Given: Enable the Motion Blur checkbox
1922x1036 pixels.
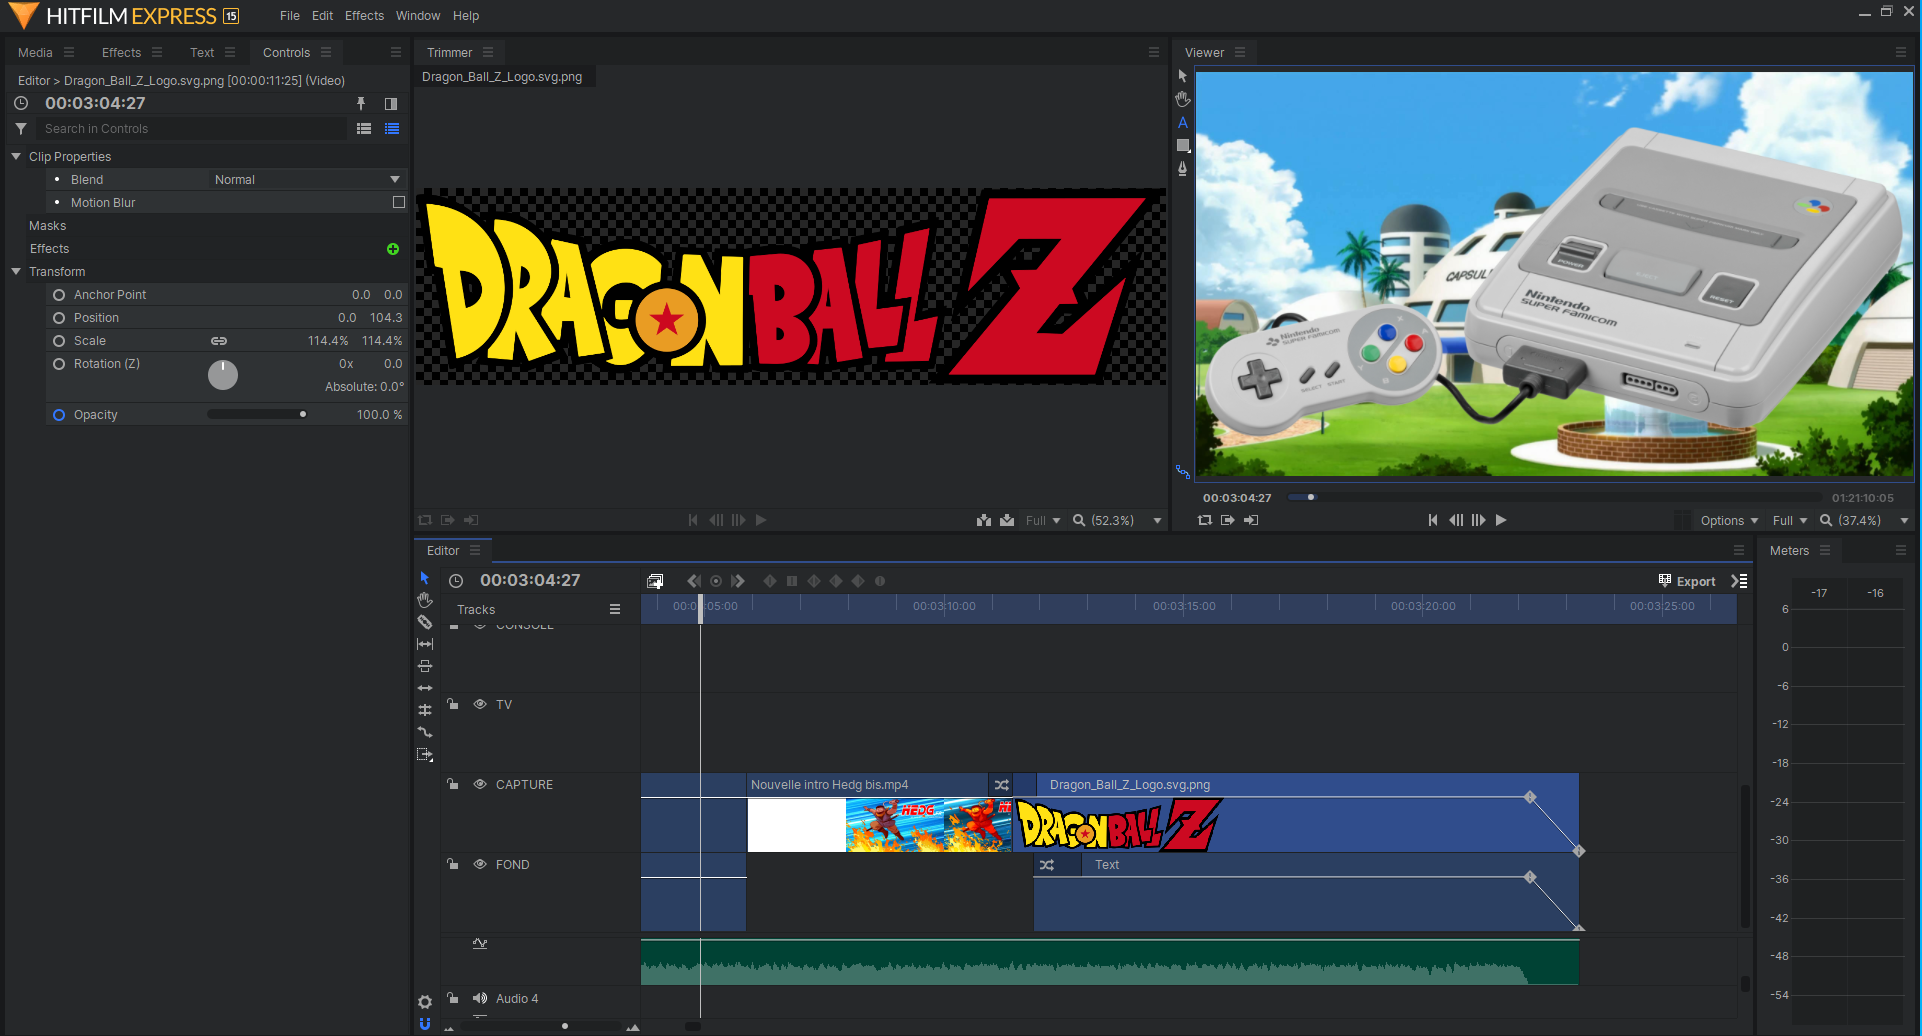Looking at the screenshot, I should tap(399, 202).
